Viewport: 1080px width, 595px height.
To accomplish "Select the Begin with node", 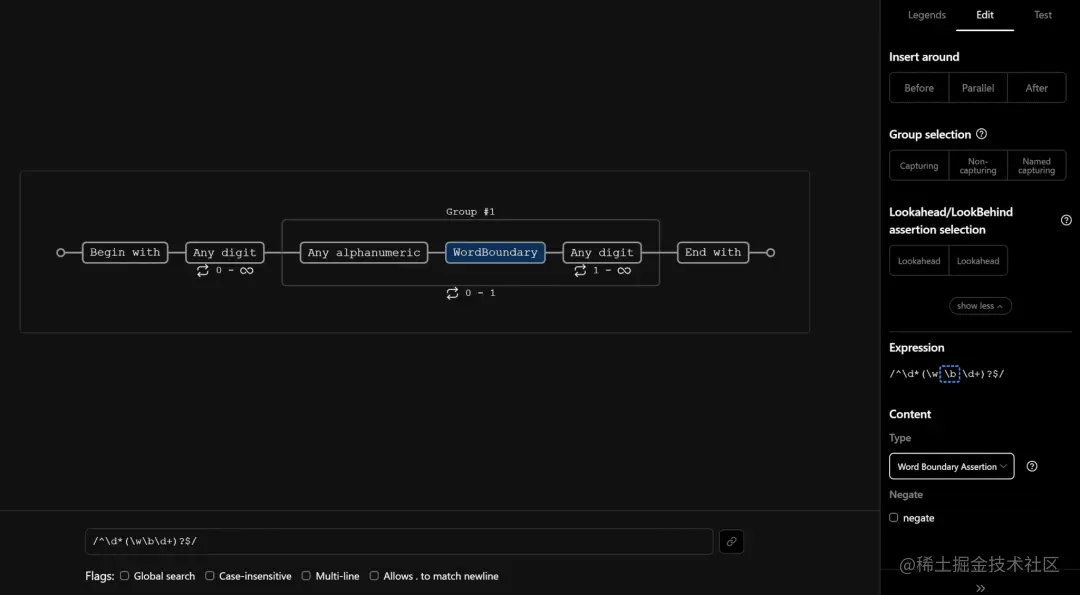I will pos(125,253).
